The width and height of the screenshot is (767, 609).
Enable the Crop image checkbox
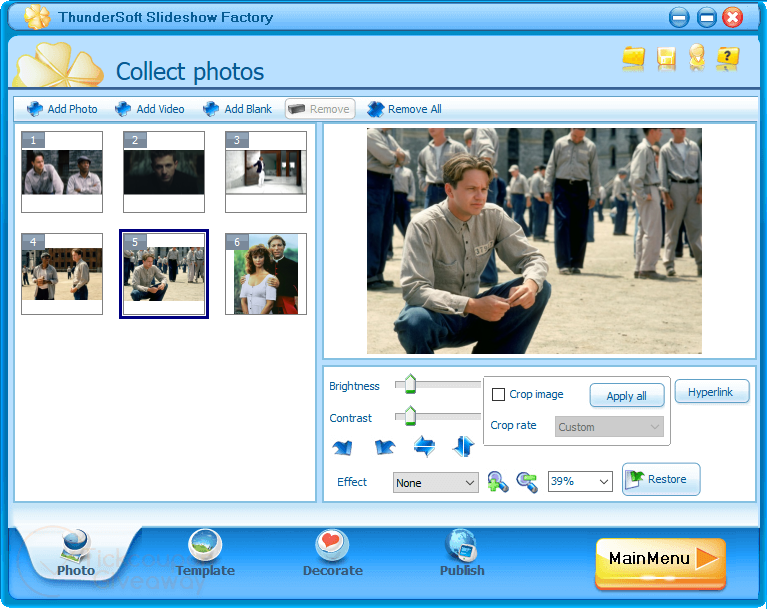click(x=498, y=394)
